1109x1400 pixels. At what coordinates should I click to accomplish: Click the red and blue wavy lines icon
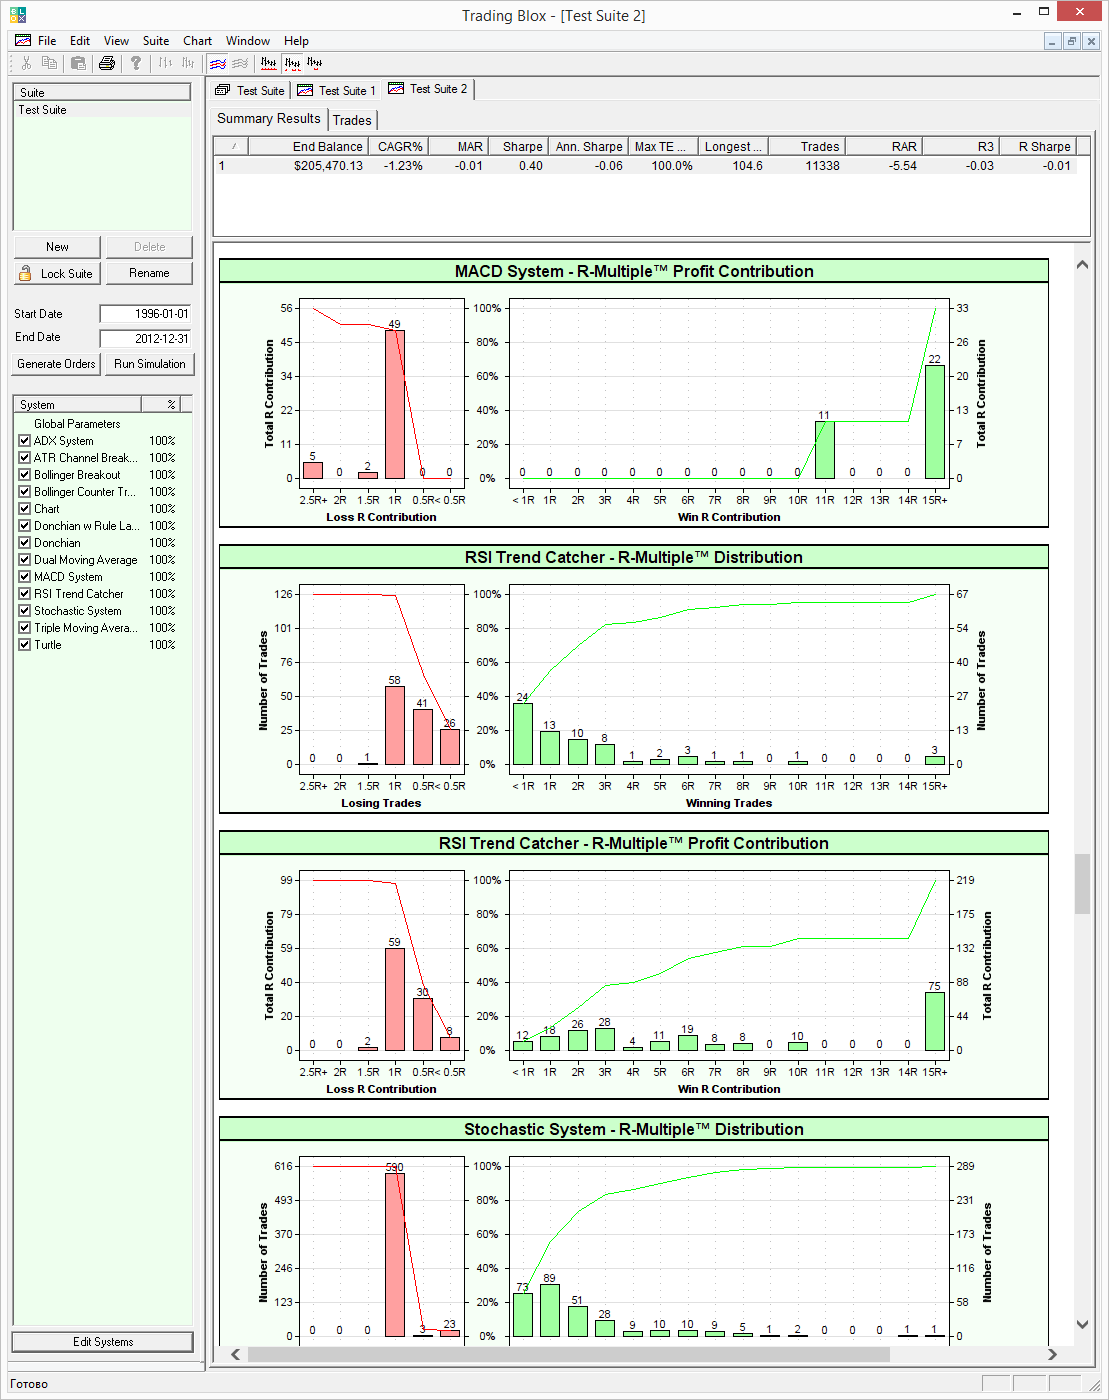pyautogui.click(x=217, y=63)
